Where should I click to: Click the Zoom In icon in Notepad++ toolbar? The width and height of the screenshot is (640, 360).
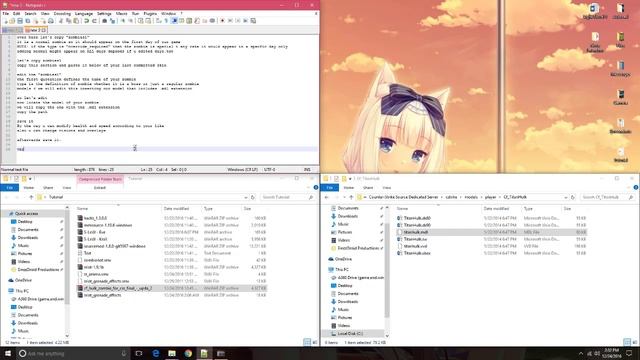pos(122,21)
